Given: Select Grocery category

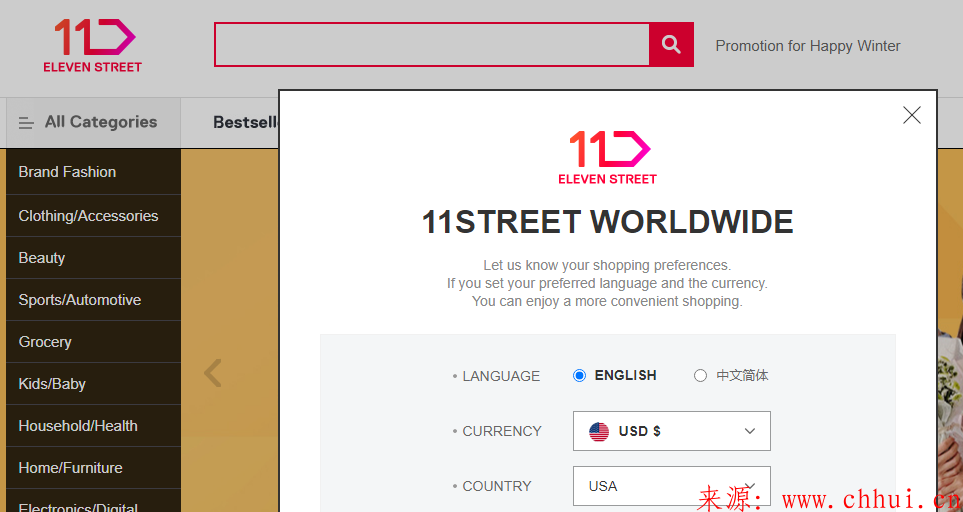Looking at the screenshot, I should point(93,342).
